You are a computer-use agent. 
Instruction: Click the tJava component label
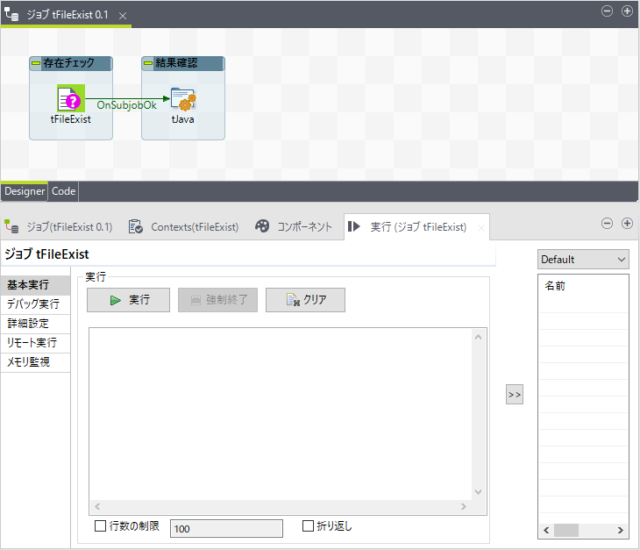click(183, 120)
